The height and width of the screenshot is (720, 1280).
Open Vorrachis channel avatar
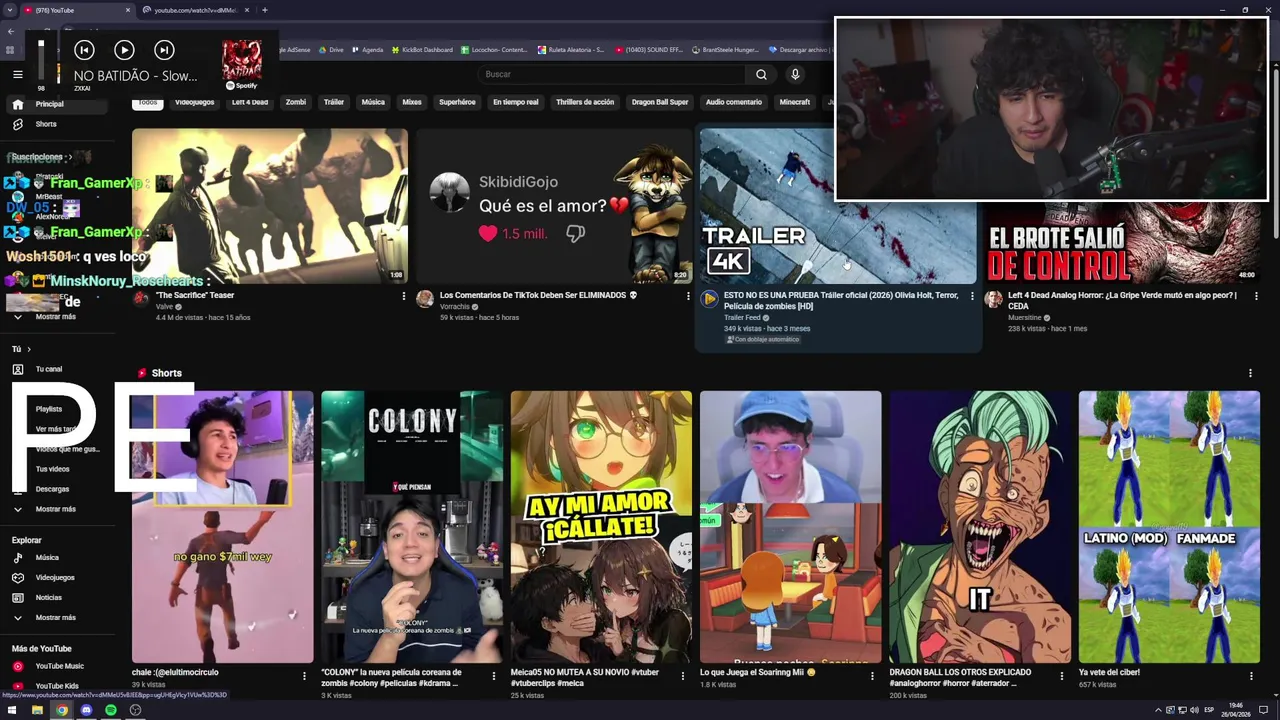[425, 299]
